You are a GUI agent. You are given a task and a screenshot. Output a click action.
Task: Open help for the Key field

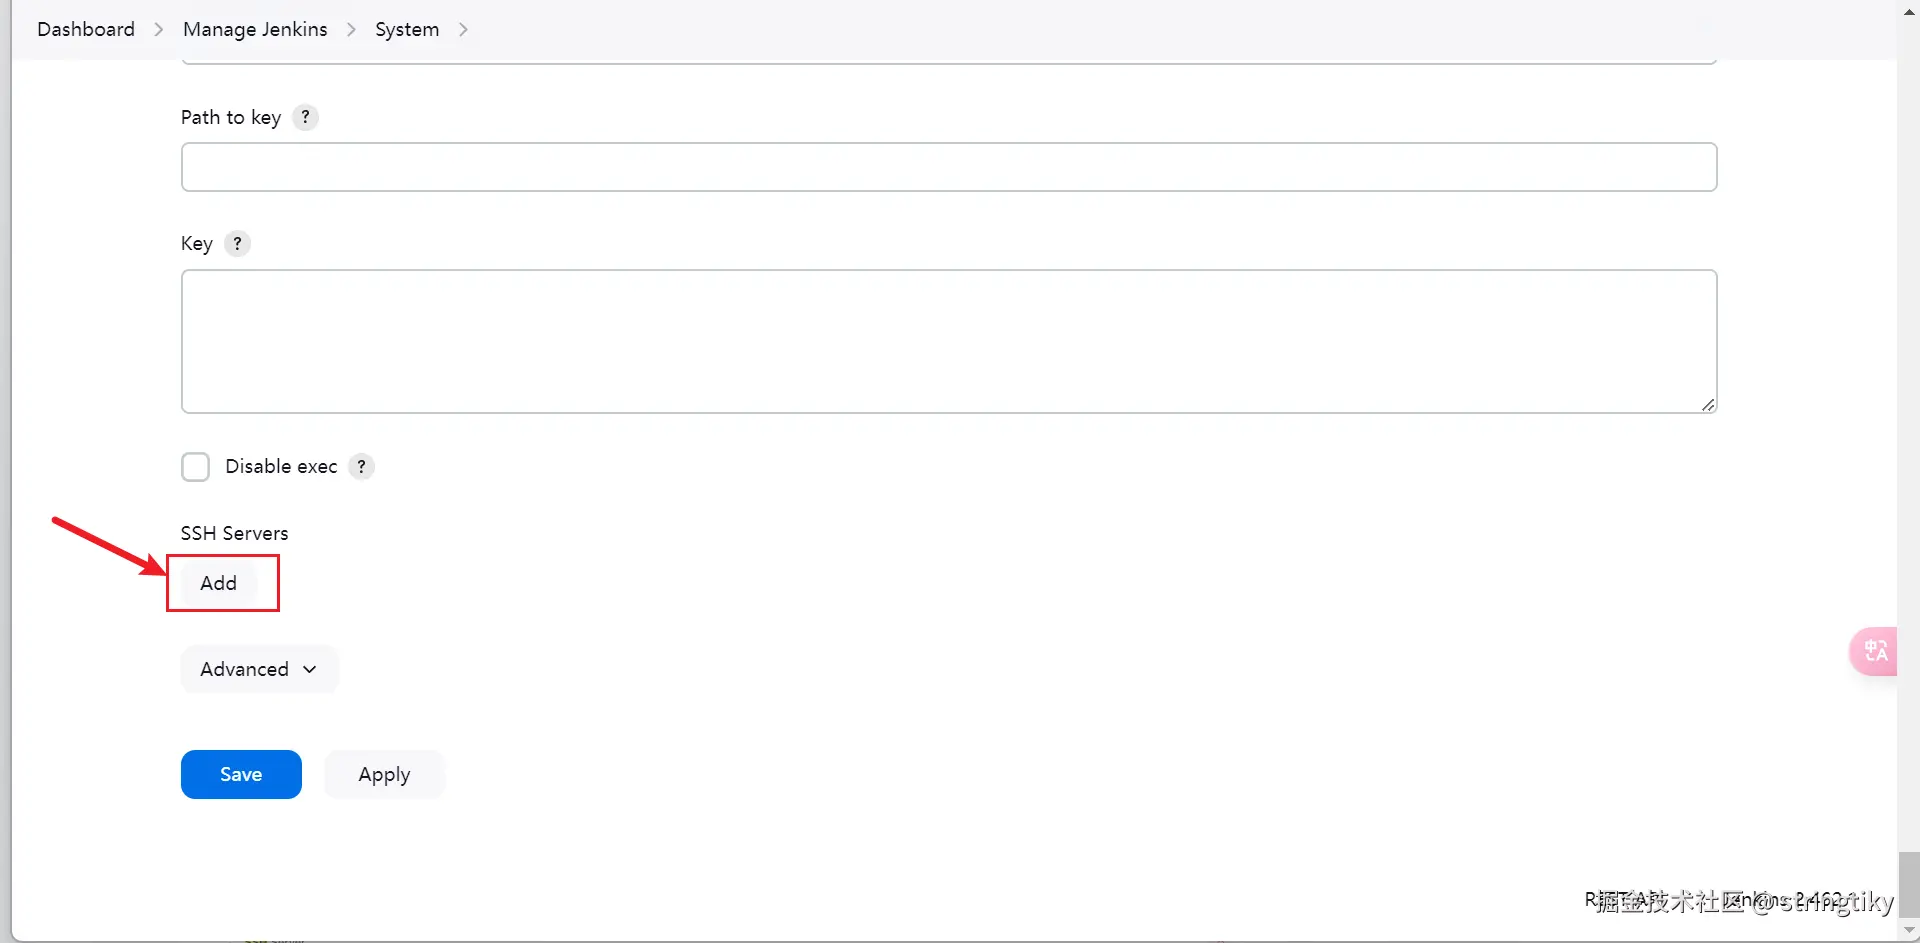[236, 243]
